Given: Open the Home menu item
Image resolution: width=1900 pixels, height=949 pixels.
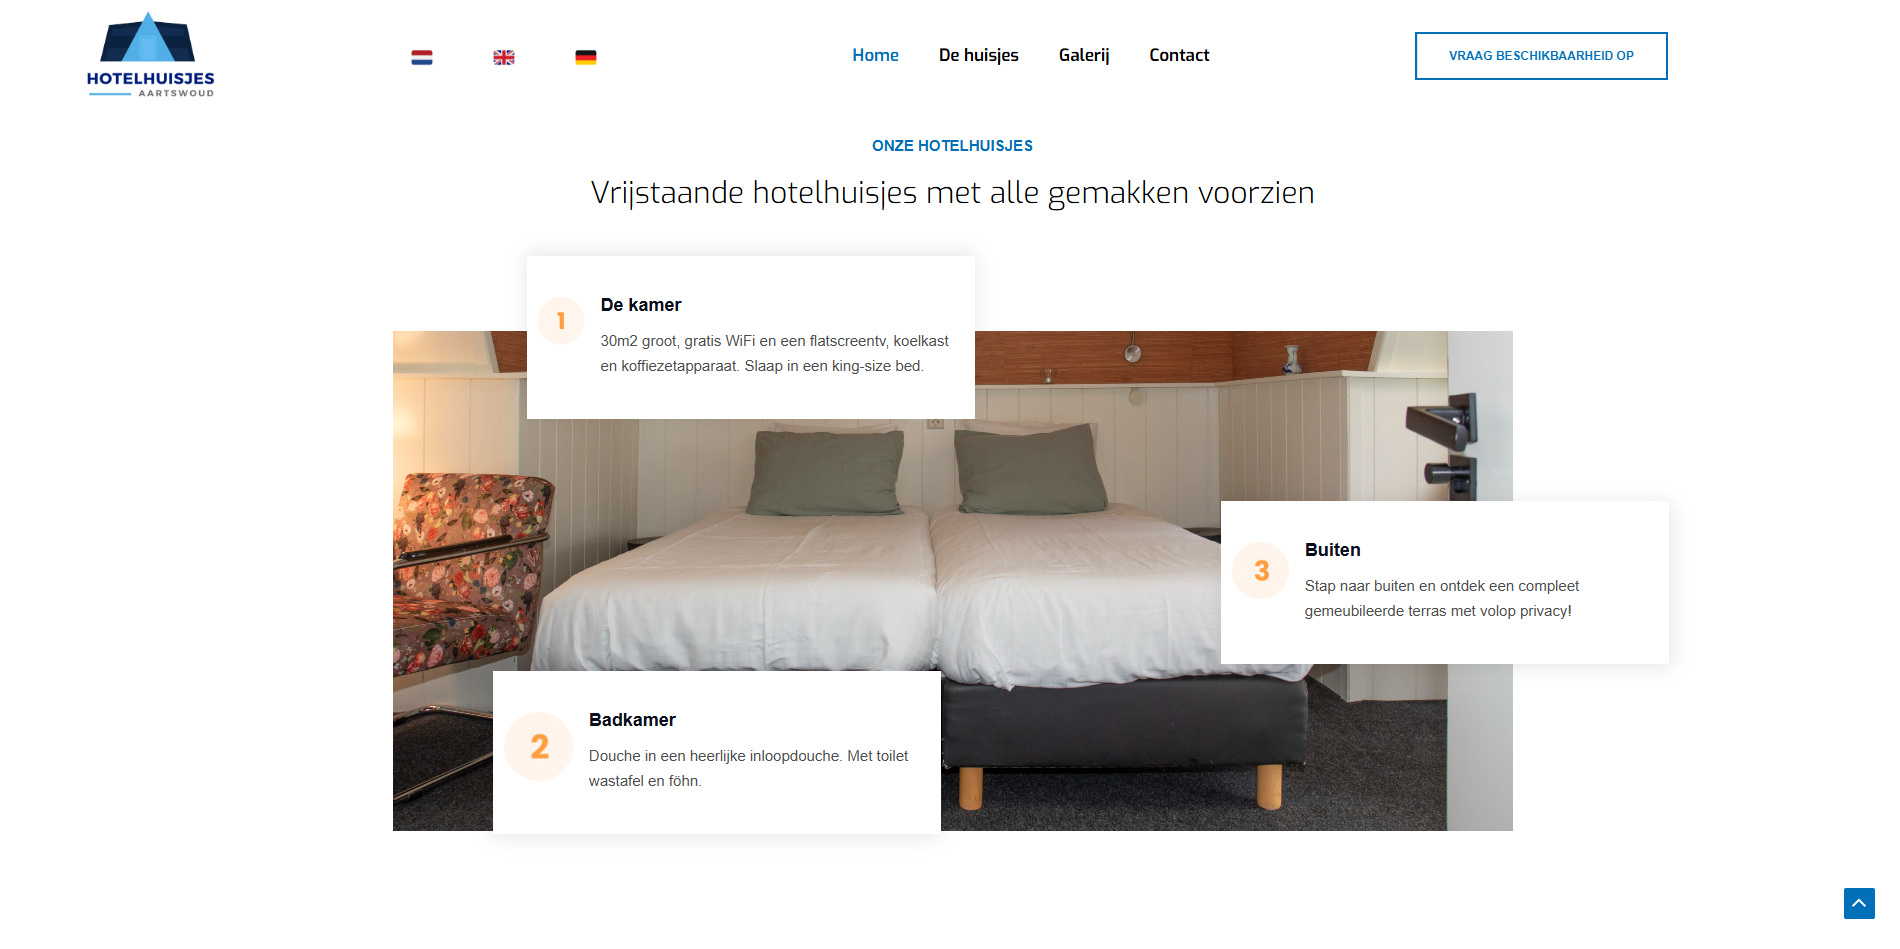Looking at the screenshot, I should coord(875,55).
